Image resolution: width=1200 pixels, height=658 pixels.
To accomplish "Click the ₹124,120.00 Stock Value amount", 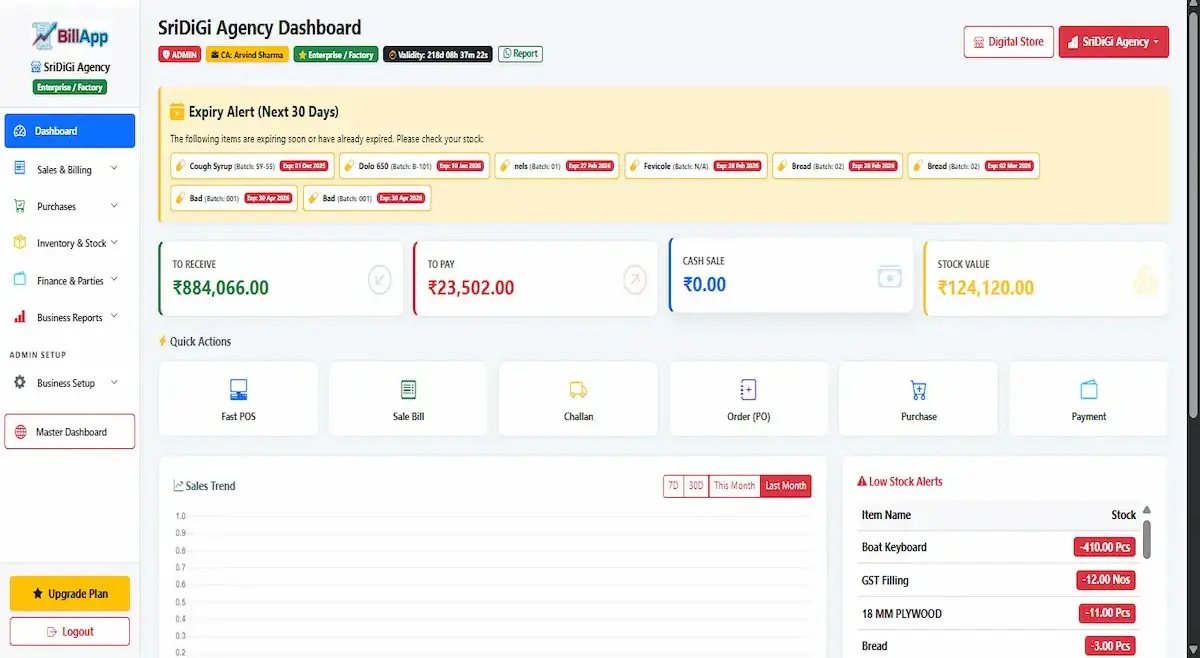I will pos(986,288).
